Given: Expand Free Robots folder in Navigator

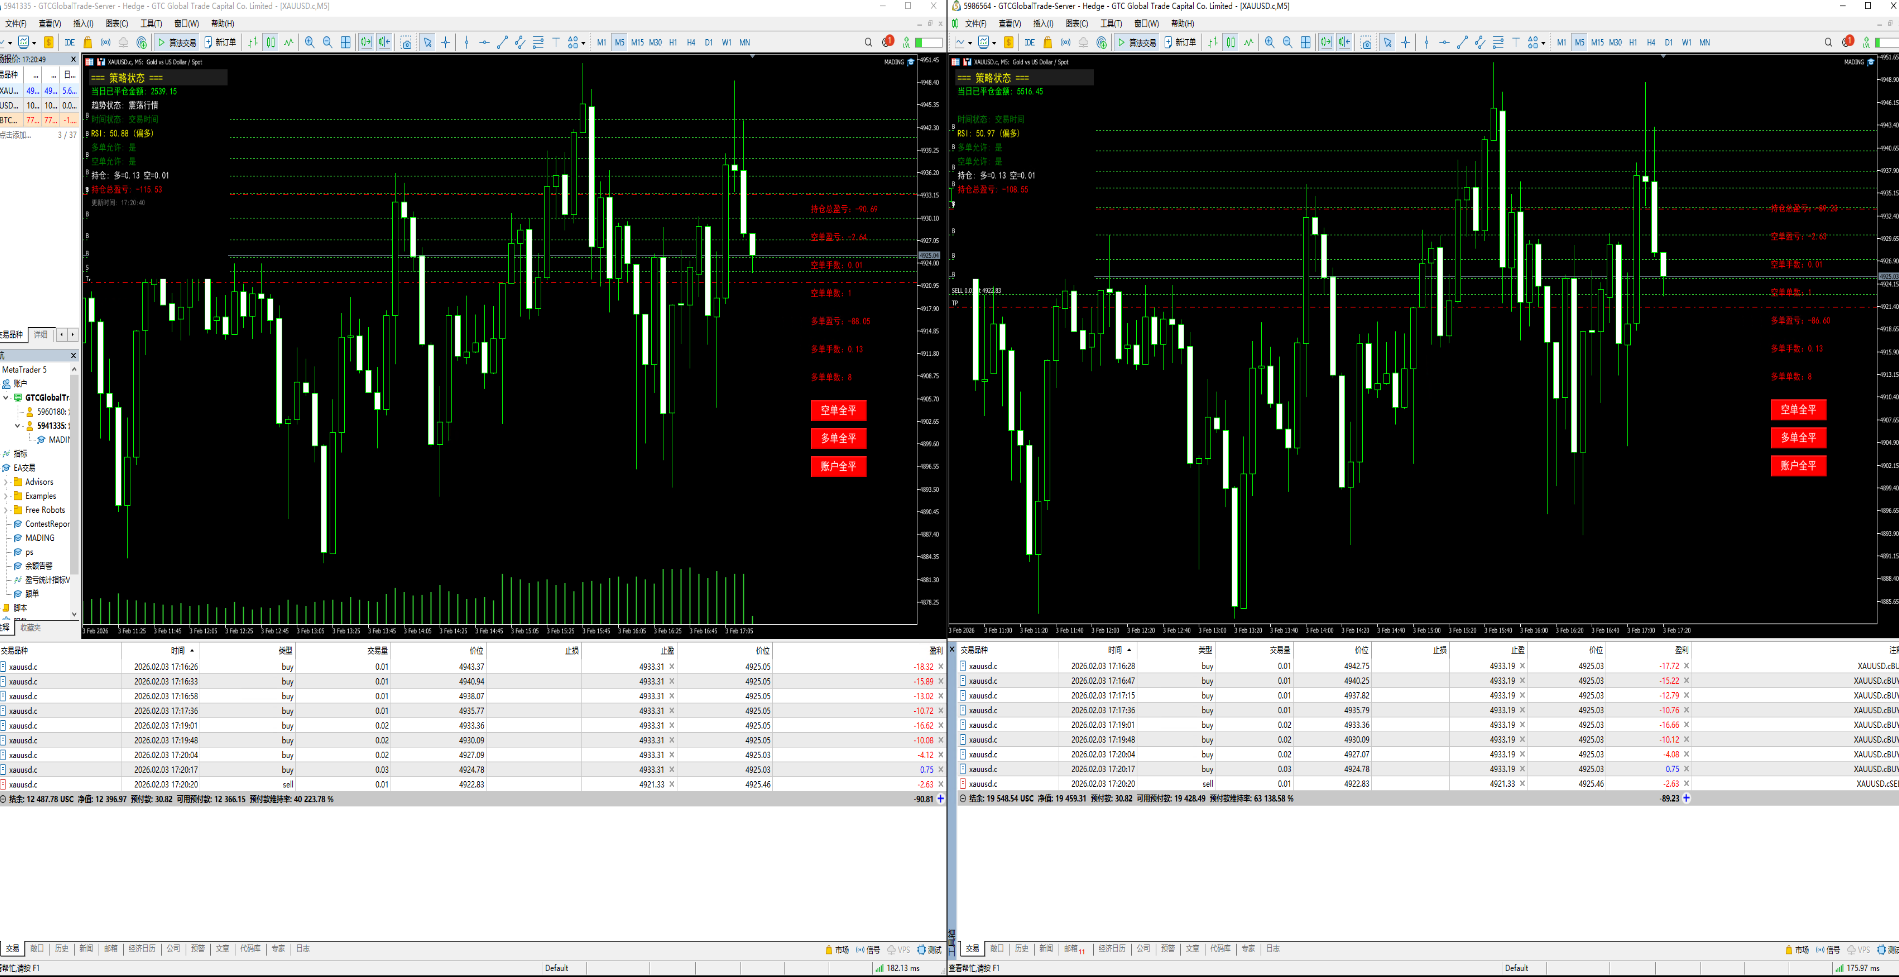Looking at the screenshot, I should point(6,510).
